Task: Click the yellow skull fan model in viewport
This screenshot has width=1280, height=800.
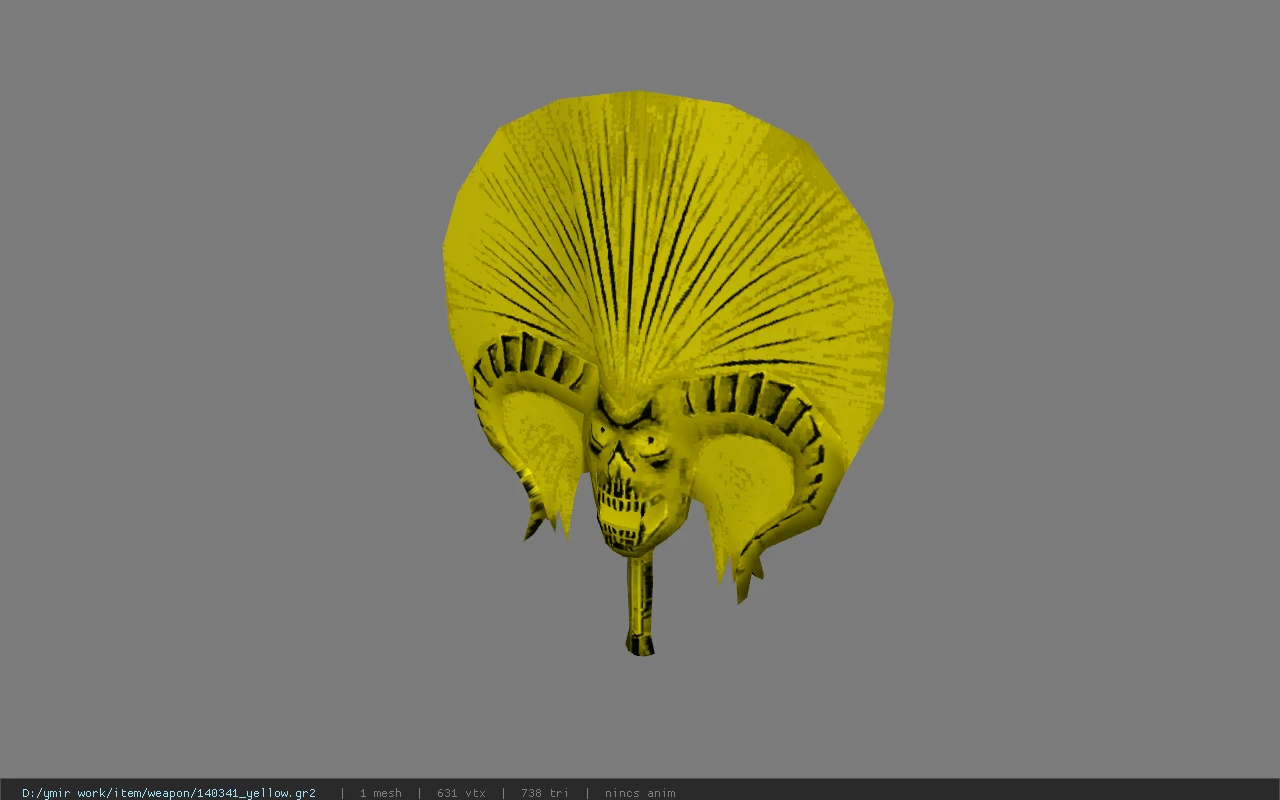Action: pyautogui.click(x=667, y=373)
